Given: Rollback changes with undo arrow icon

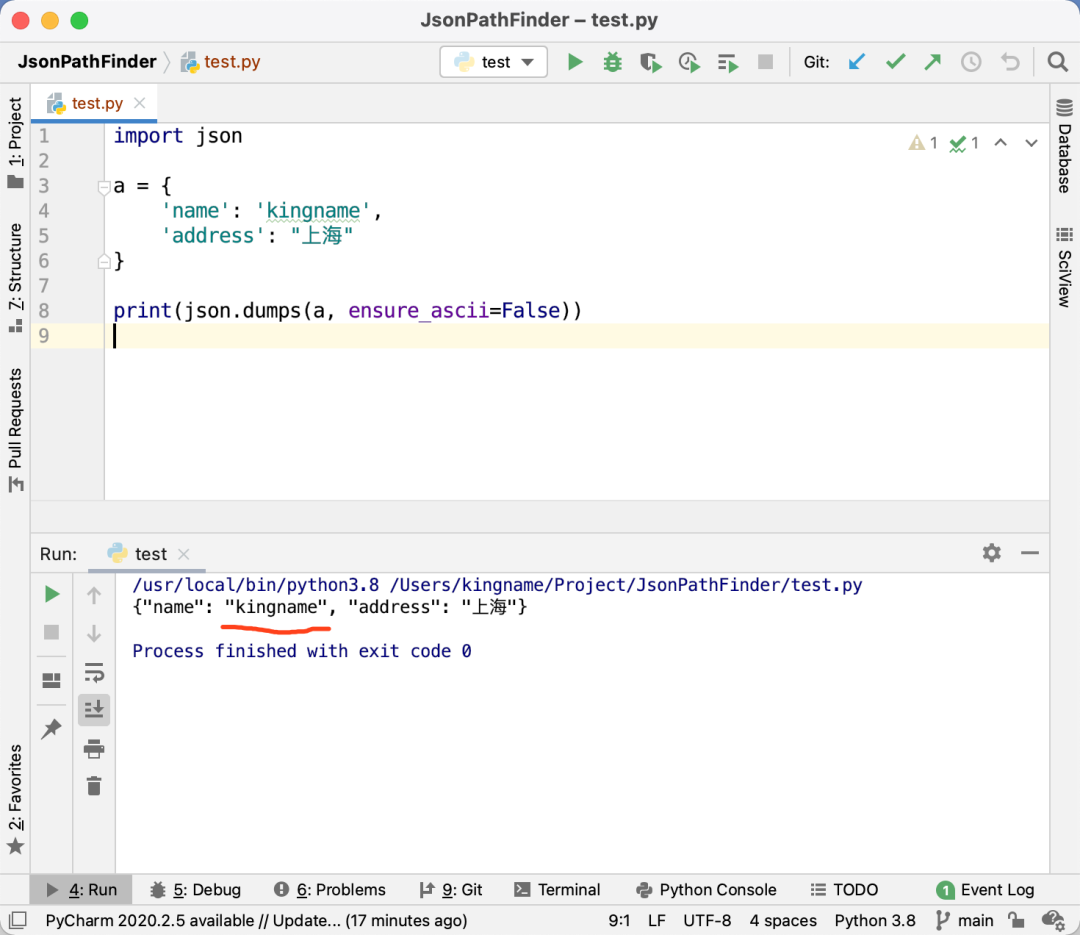Looking at the screenshot, I should pos(1010,62).
